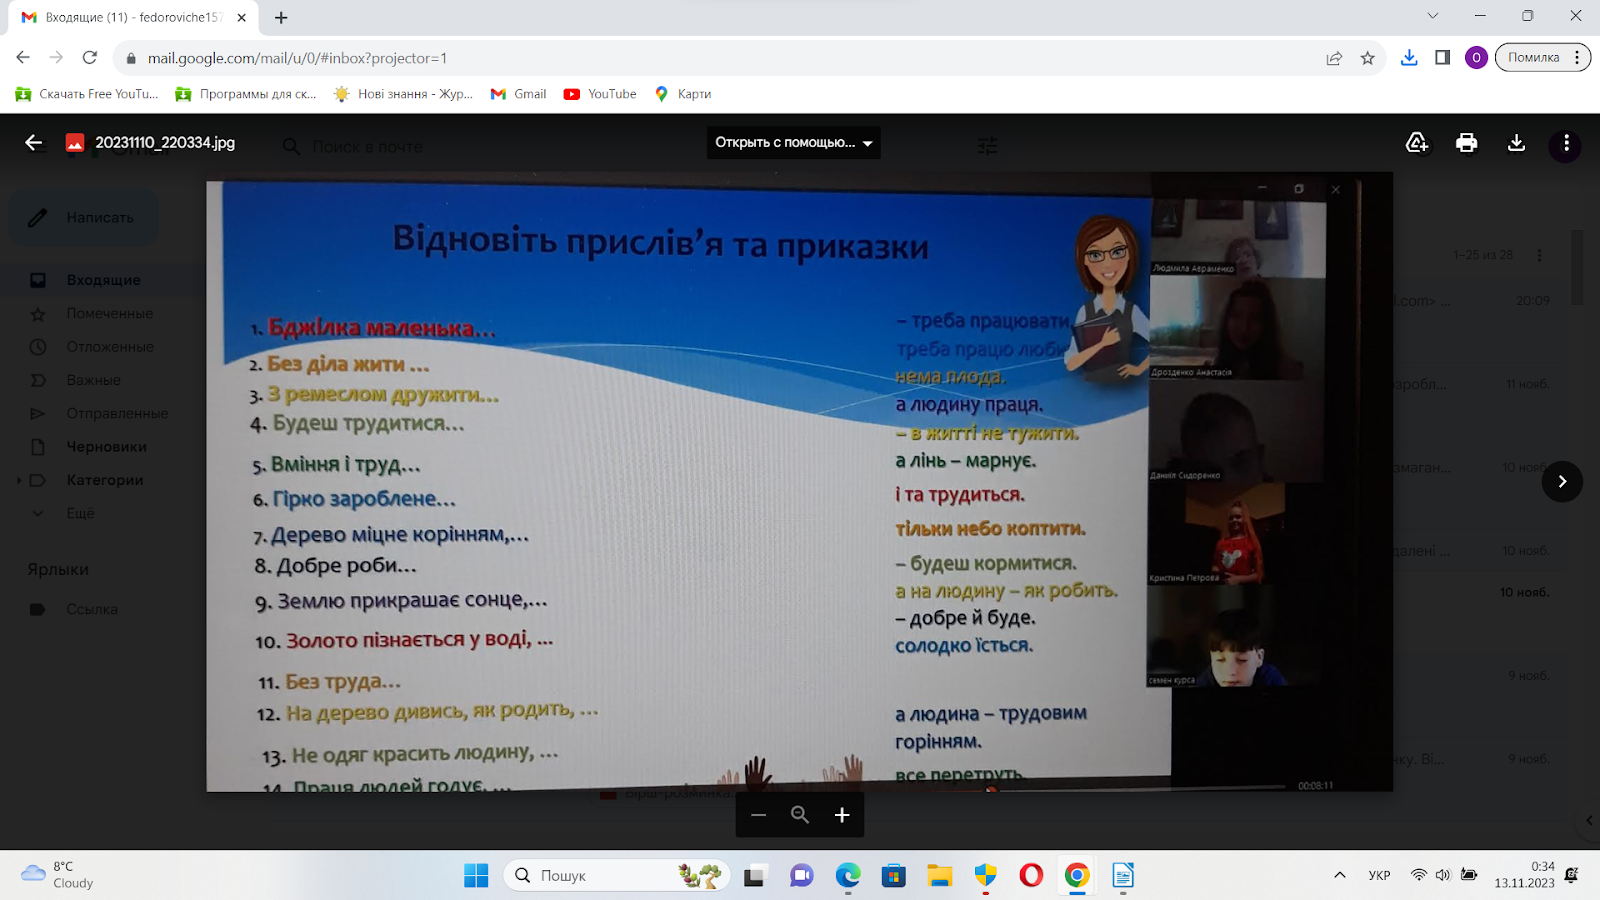Viewport: 1600px width, 900px height.
Task: Open the chat app on taskbar
Action: click(x=801, y=876)
